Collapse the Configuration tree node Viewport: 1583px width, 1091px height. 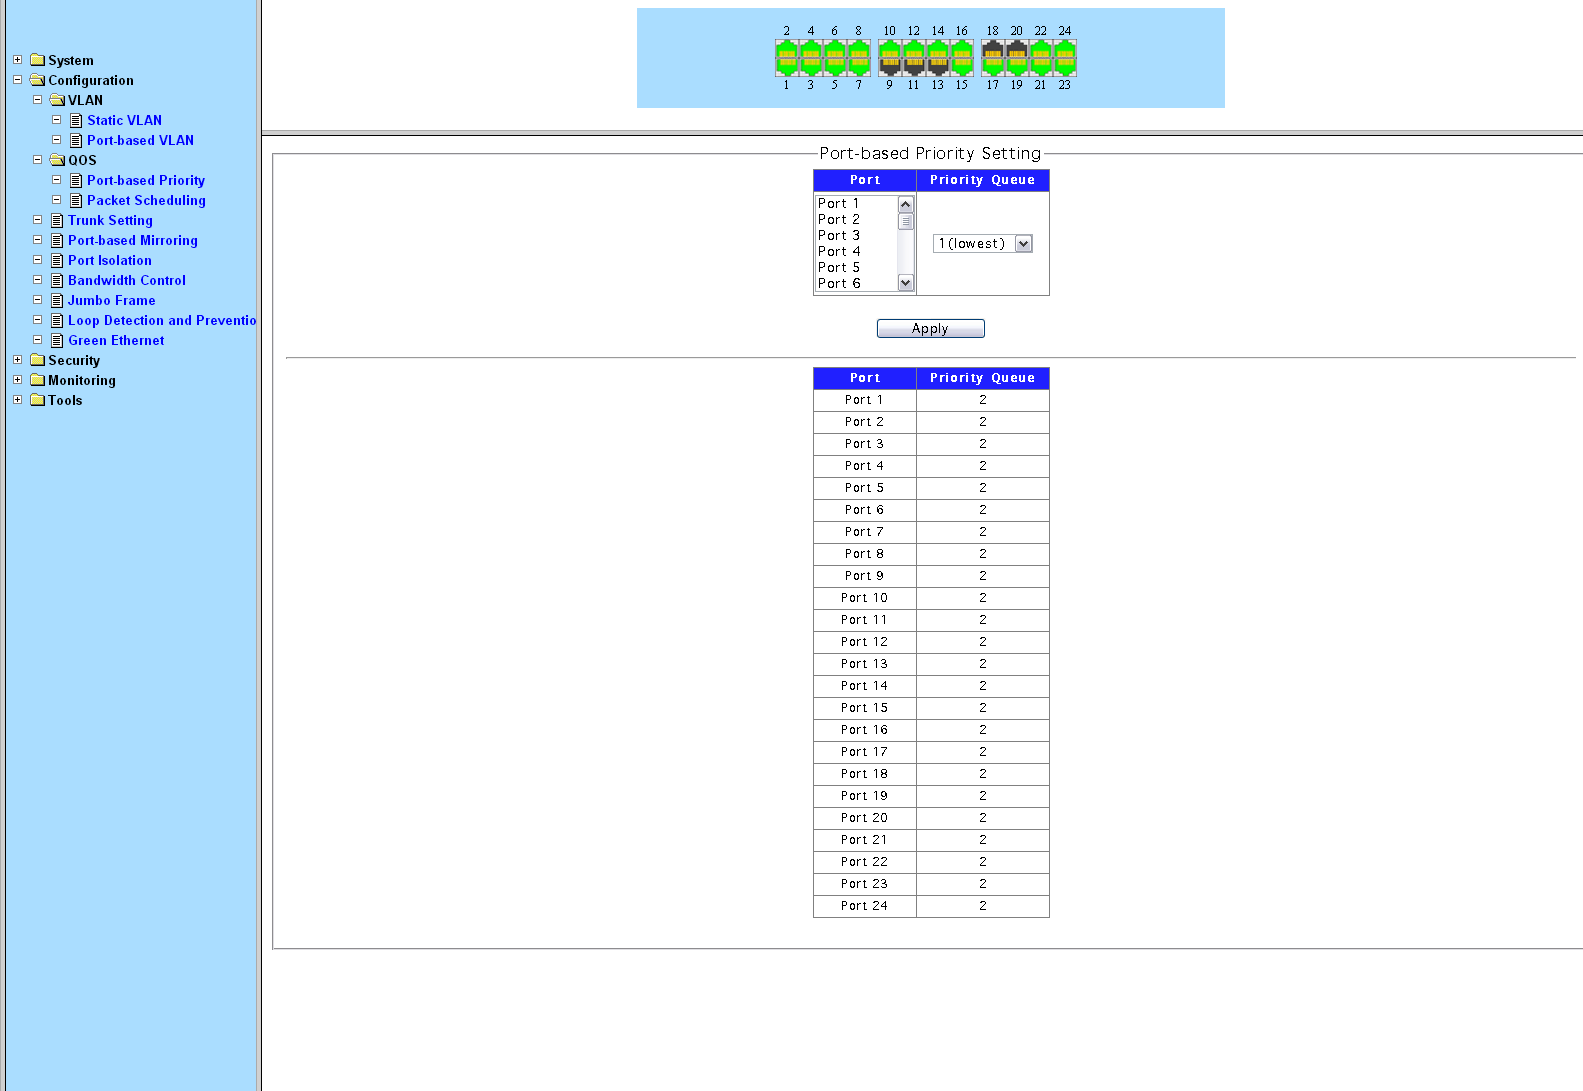pos(17,80)
